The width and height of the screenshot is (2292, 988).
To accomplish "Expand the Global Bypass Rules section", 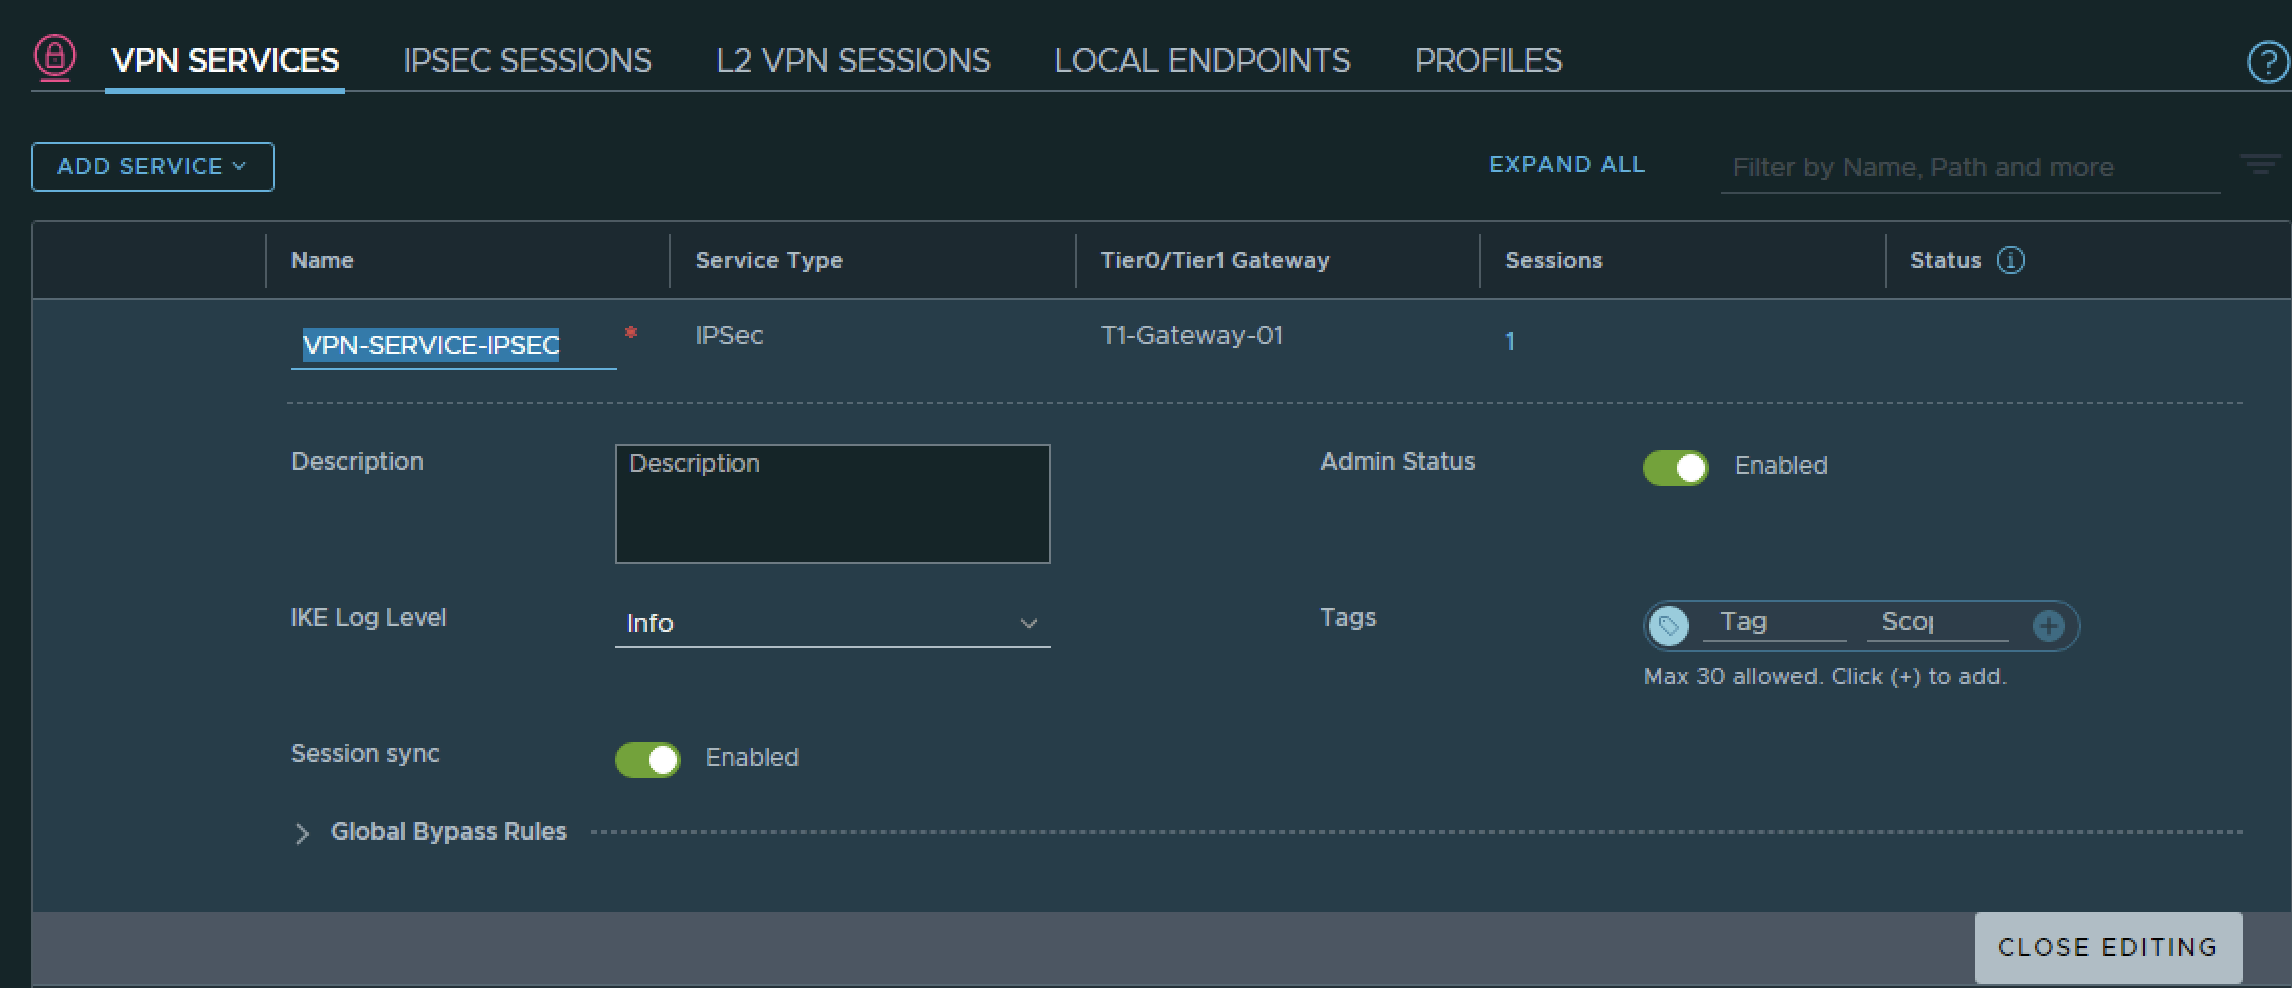I will 302,833.
